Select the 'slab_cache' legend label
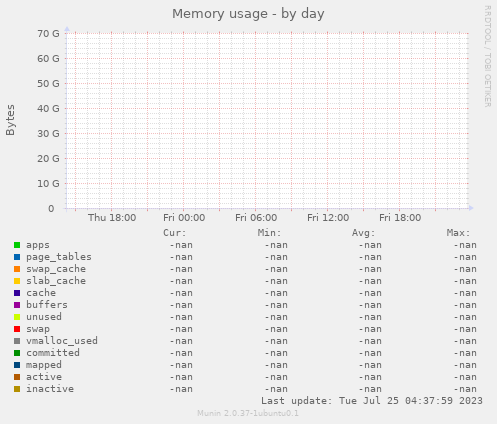 tap(56, 281)
